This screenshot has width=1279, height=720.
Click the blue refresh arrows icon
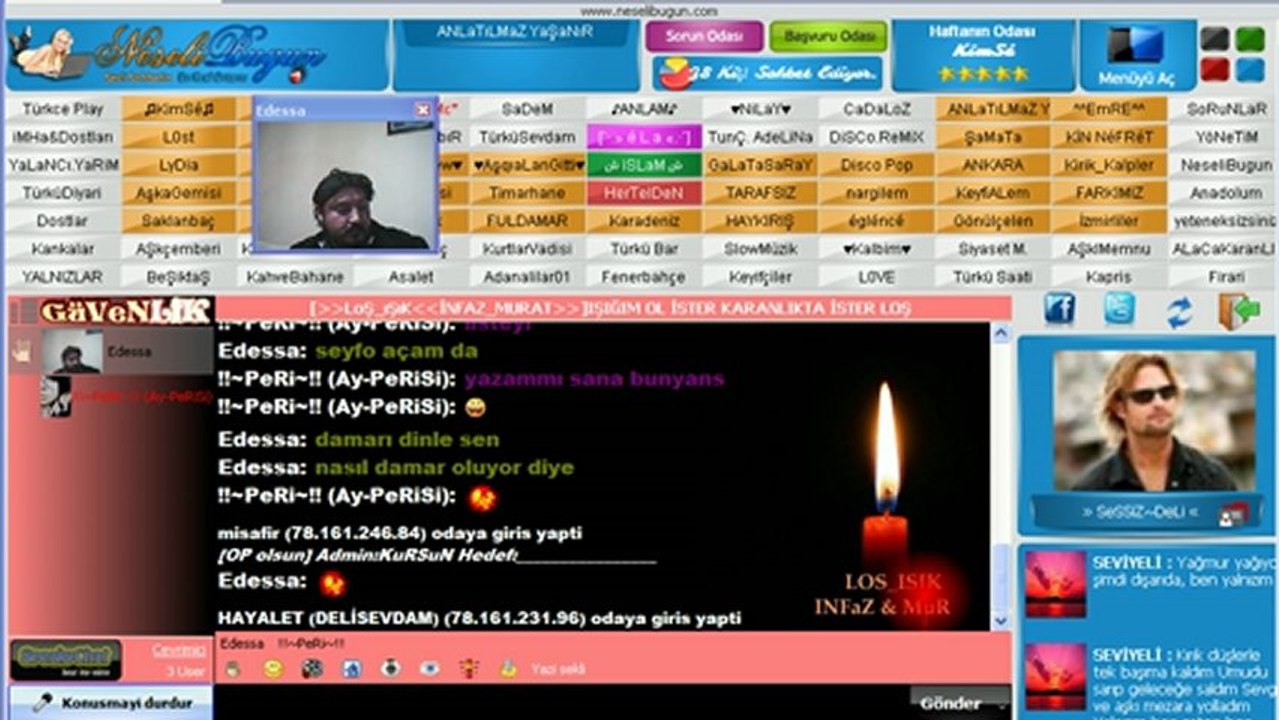(x=1179, y=312)
